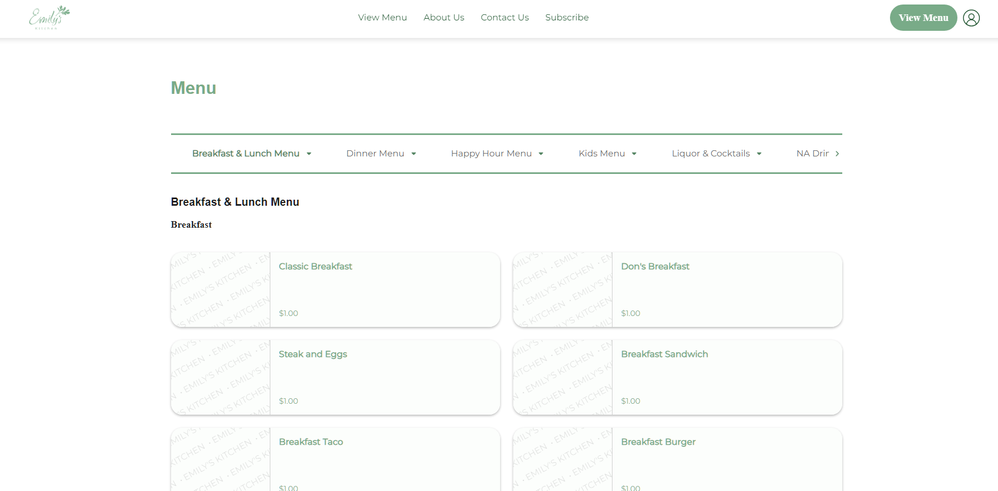The image size is (998, 491).
Task: Click the green View Menu button
Action: (x=922, y=18)
